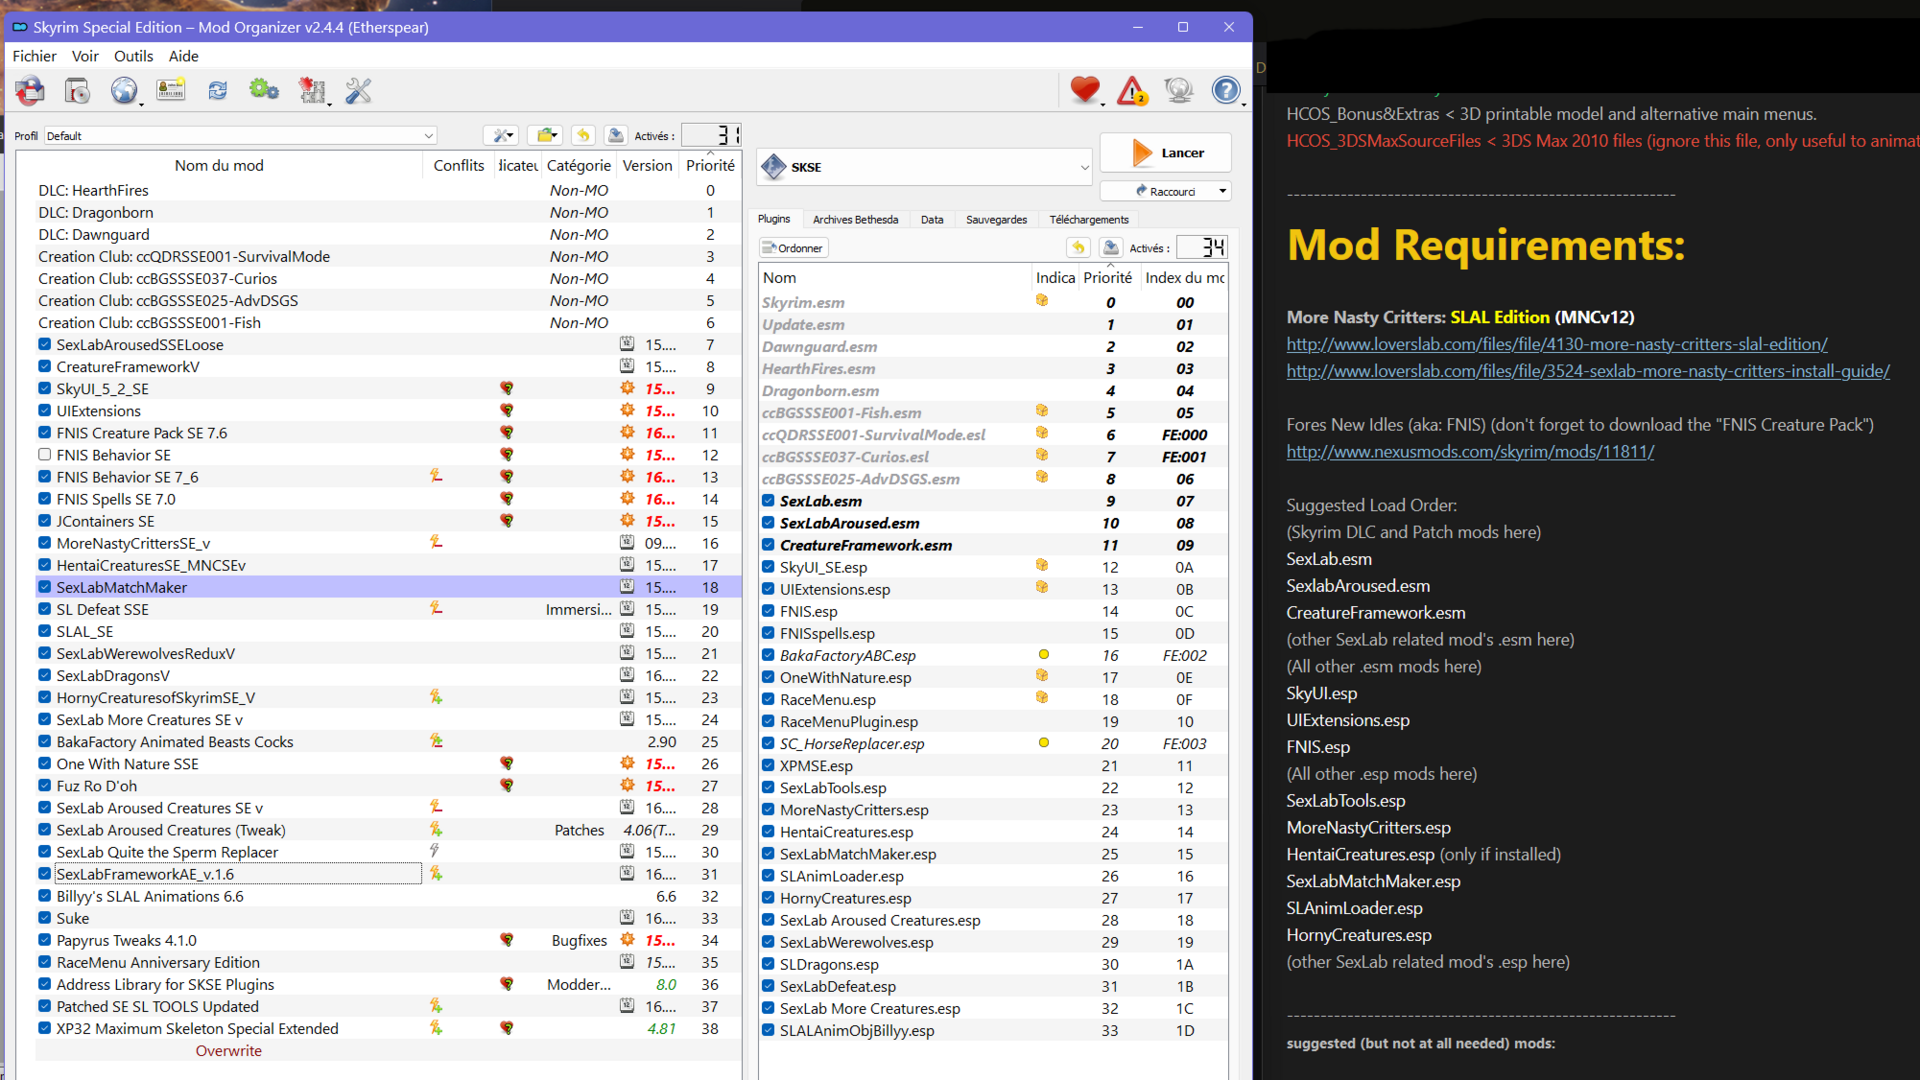Click Skyrim.esm indicator box icon
The height and width of the screenshot is (1080, 1920).
point(1042,301)
